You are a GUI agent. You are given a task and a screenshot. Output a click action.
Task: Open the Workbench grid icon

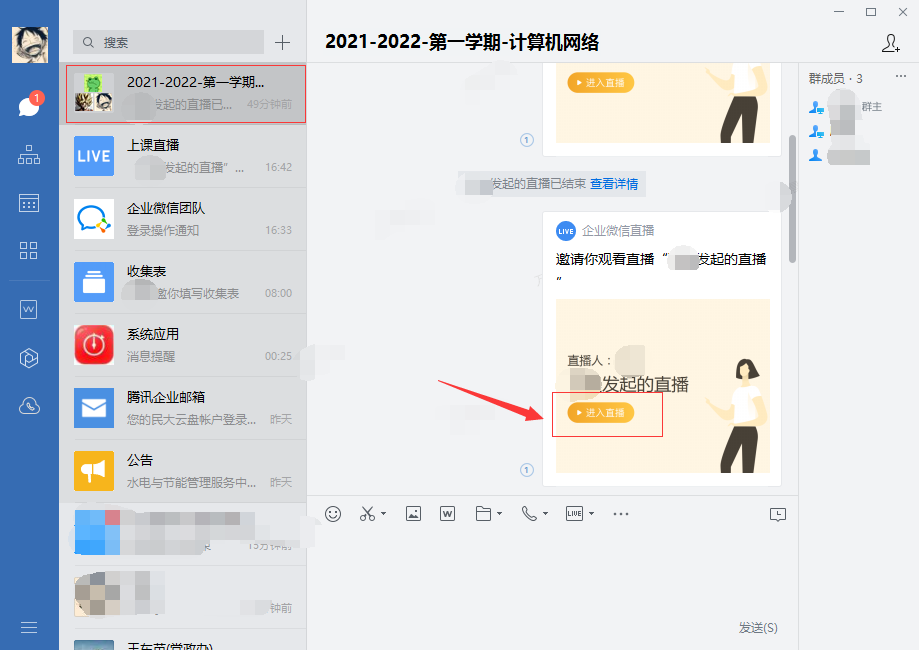pyautogui.click(x=28, y=251)
